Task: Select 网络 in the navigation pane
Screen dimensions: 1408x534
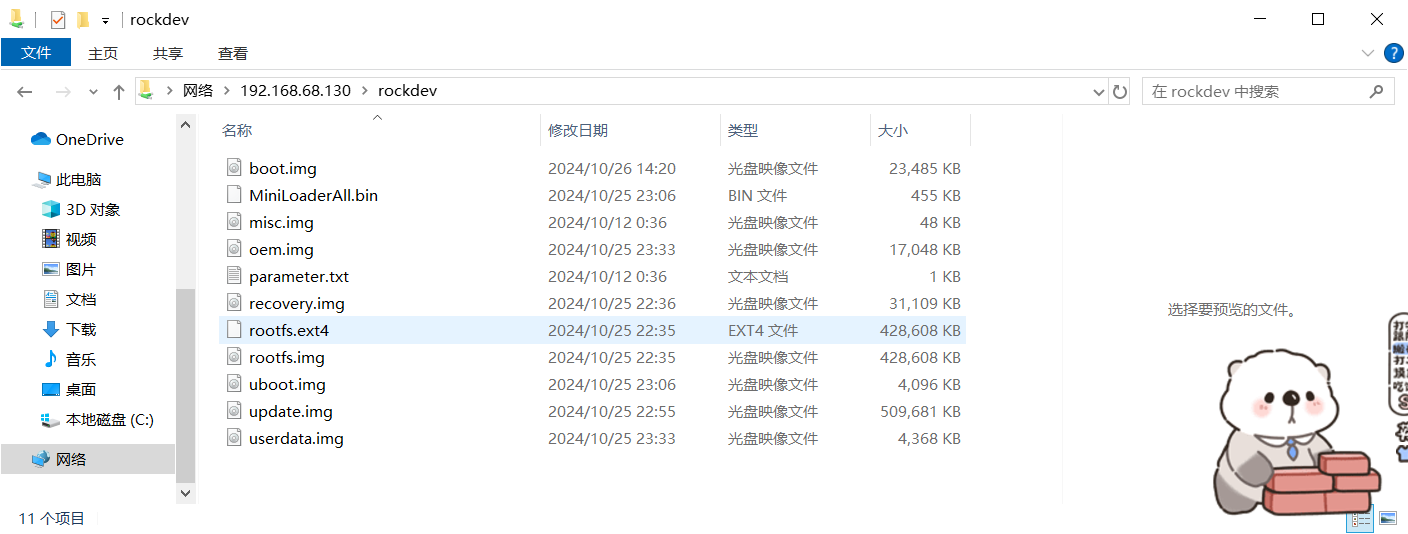Action: coord(71,459)
